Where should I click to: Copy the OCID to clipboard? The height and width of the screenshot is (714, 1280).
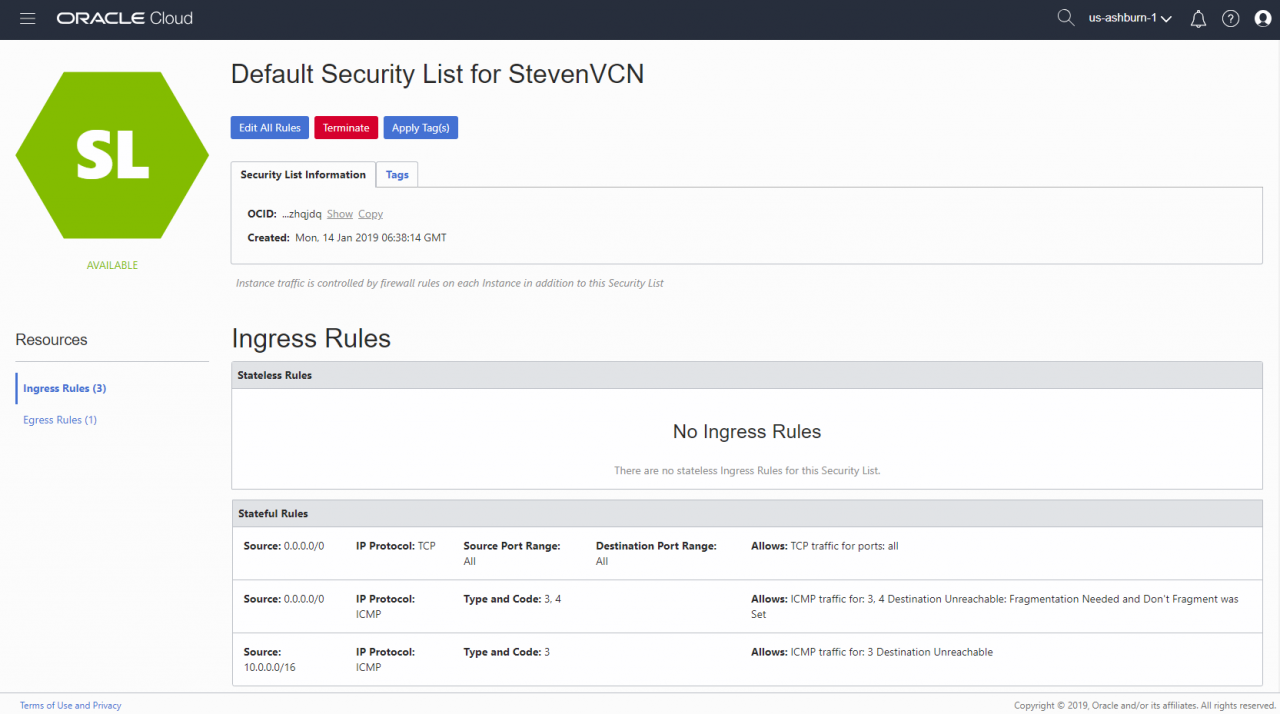370,214
